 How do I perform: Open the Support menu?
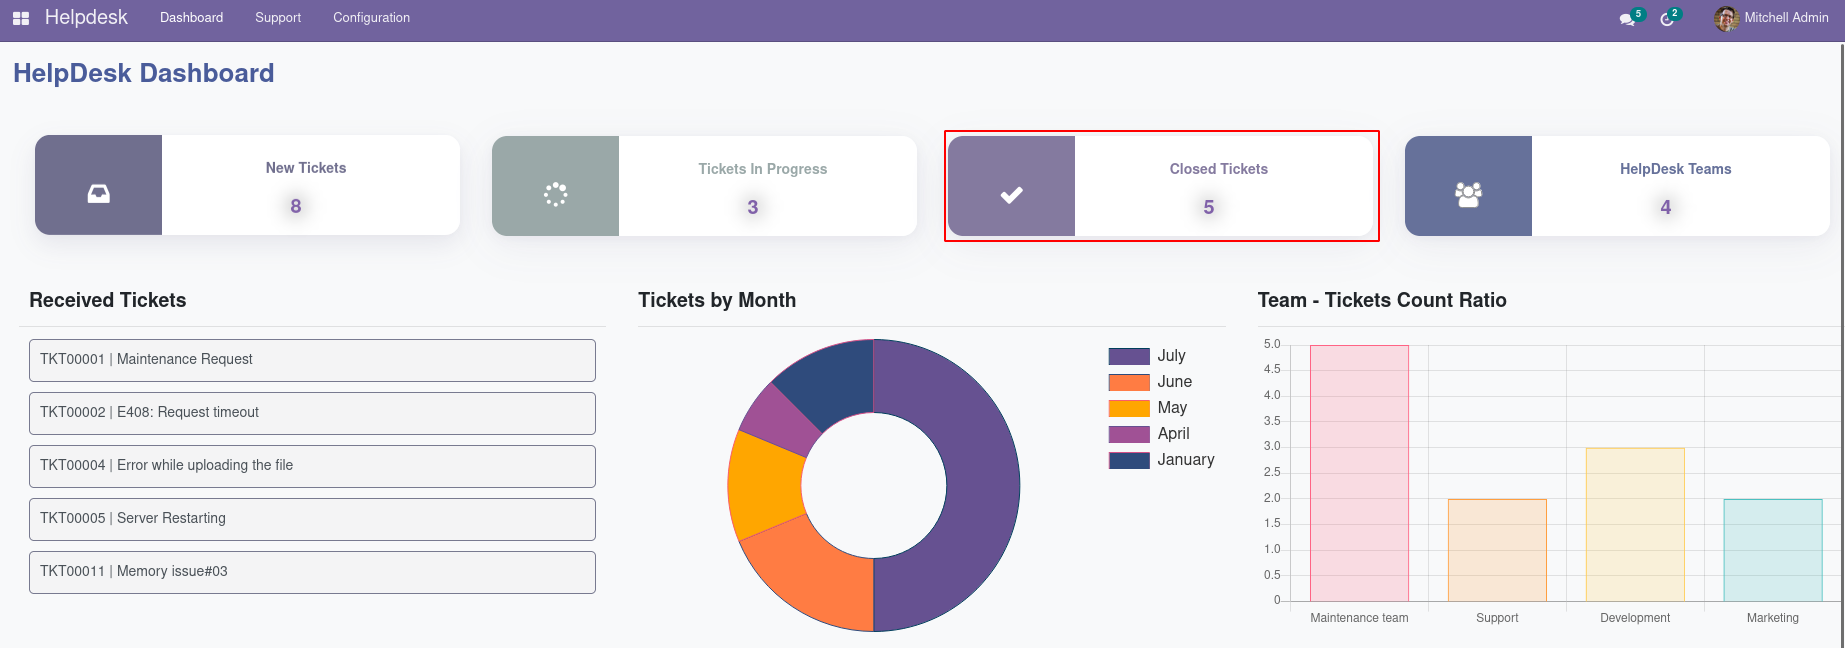tap(278, 18)
